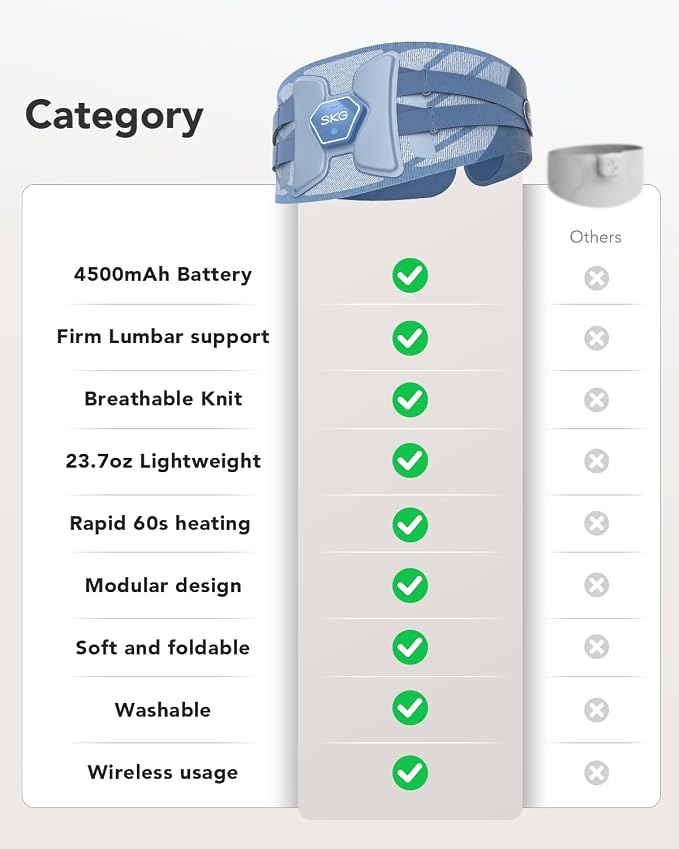This screenshot has height=849, width=679.
Task: Click the green checkmark for 4500mAh Battery
Action: click(410, 276)
